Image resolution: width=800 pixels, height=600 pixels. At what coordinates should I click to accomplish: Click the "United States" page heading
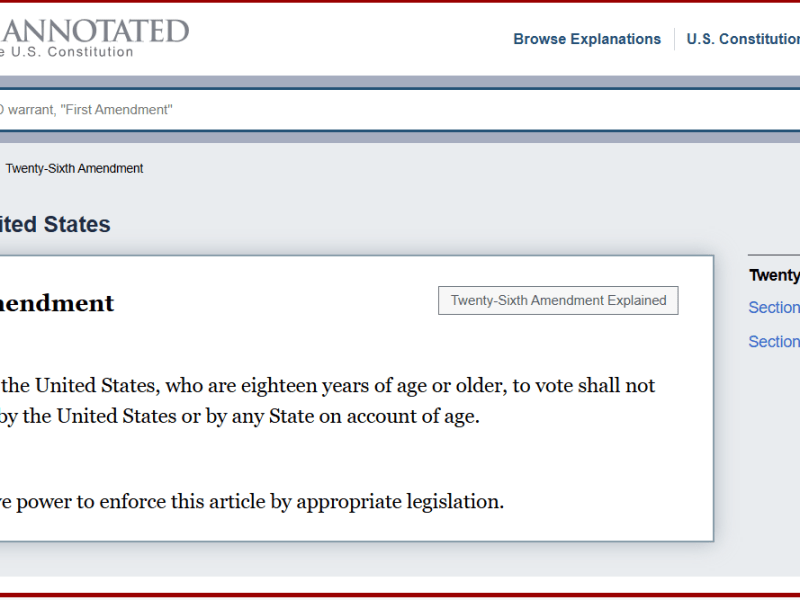point(55,224)
